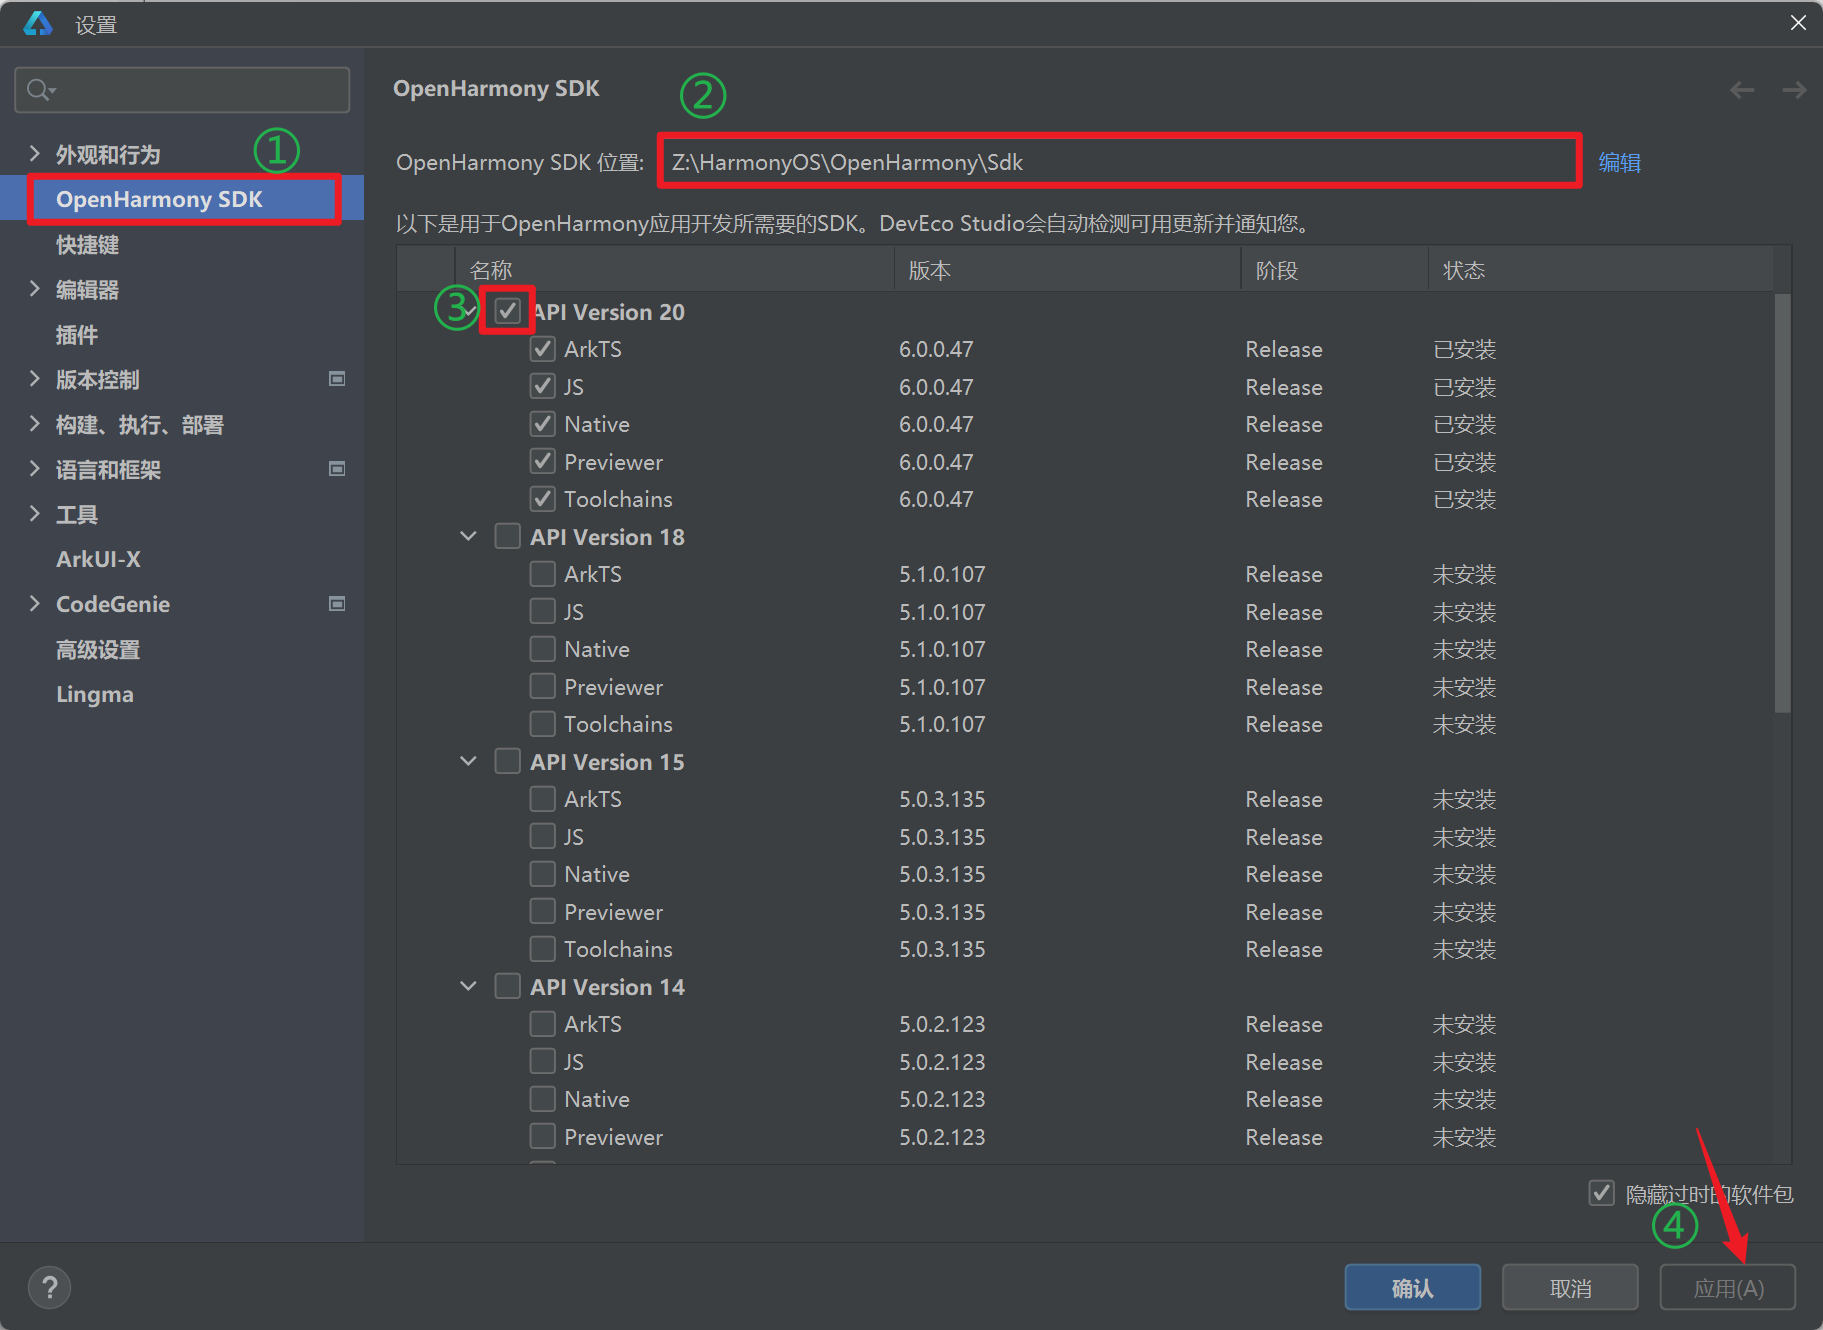Uncheck Toolchains 6.0.0.47 checkbox
The image size is (1823, 1330).
point(542,499)
